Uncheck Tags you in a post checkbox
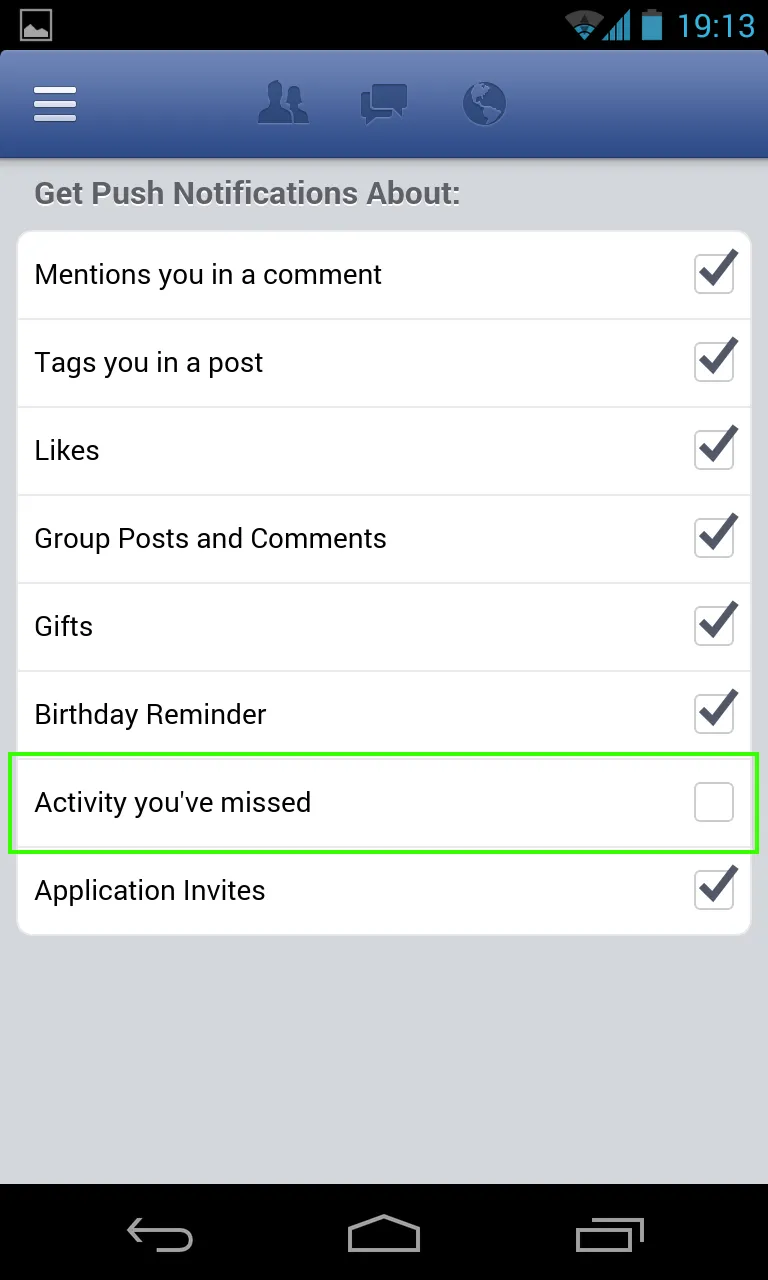The image size is (768, 1280). (715, 362)
